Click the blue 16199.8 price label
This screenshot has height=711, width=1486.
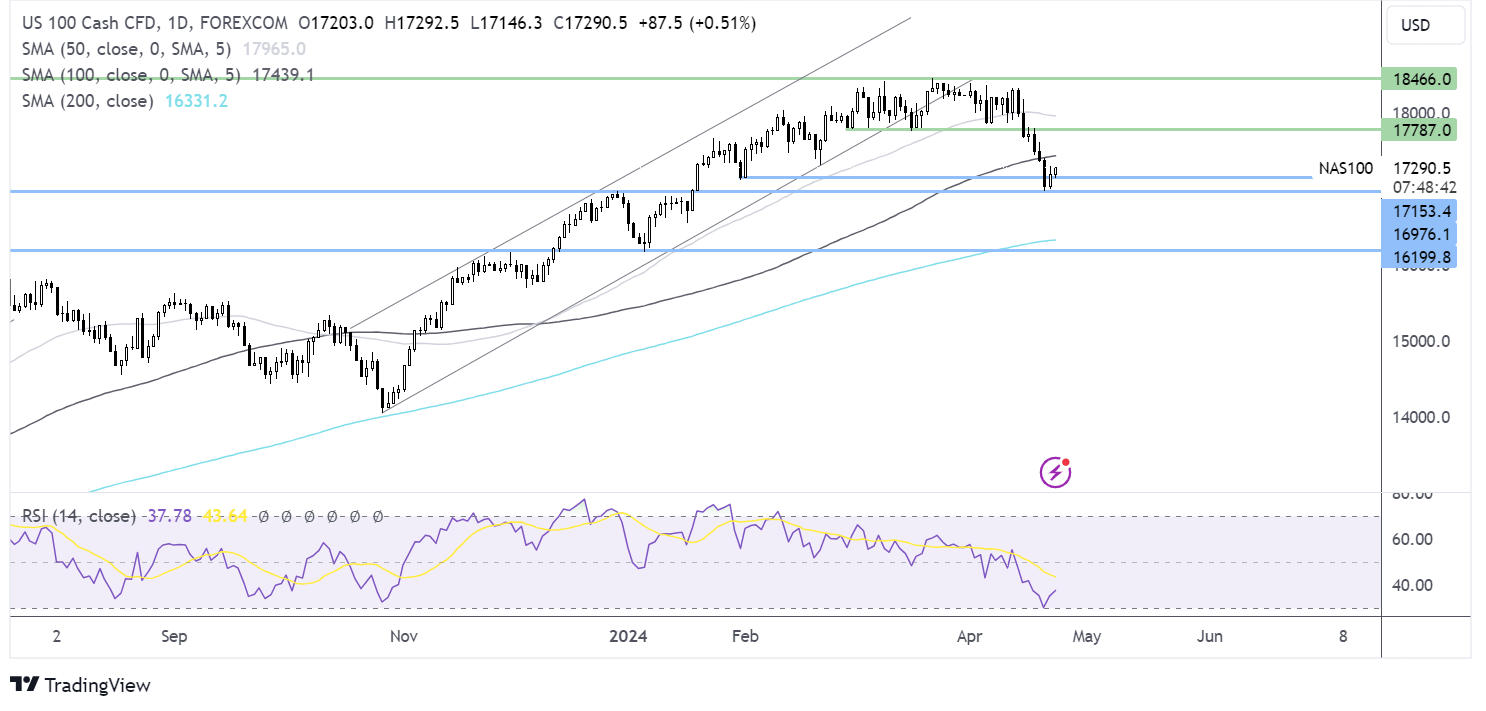tap(1419, 257)
